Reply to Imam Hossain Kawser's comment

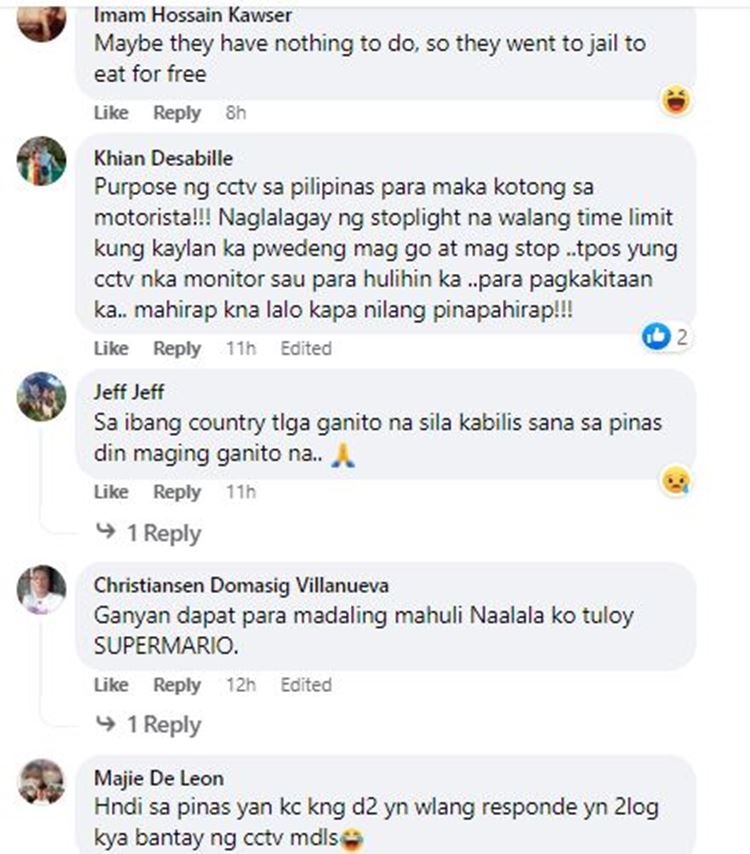tap(177, 113)
